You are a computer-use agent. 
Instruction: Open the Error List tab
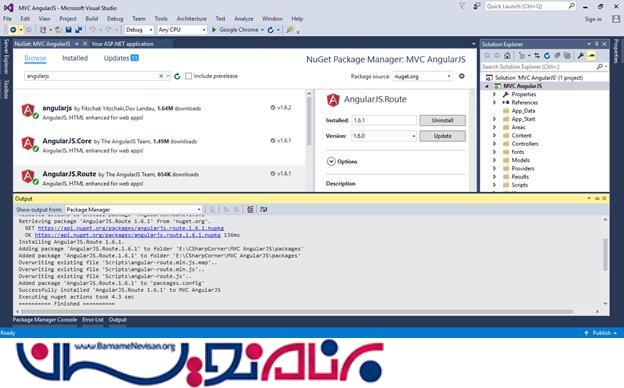pos(93,320)
